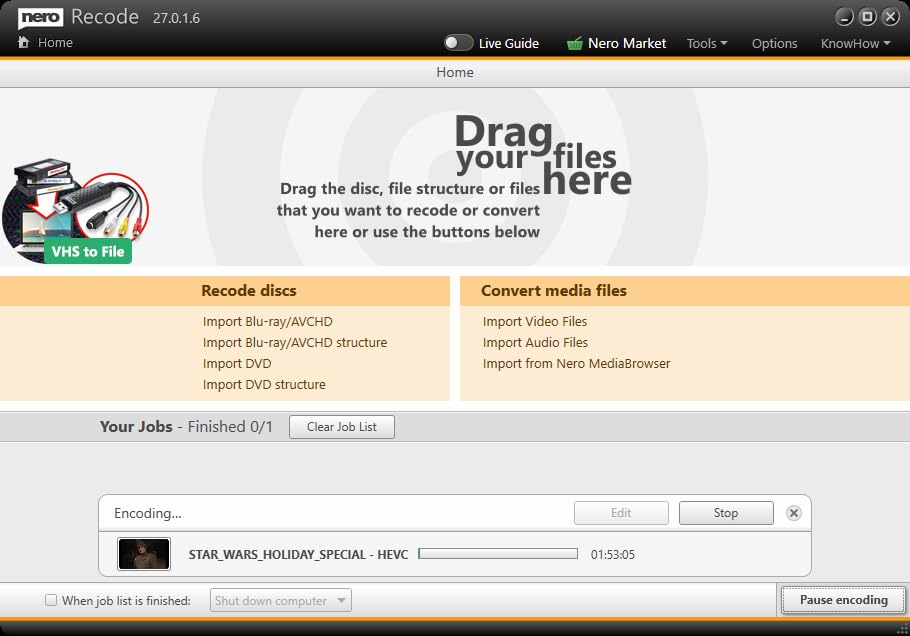Viewport: 910px width, 636px height.
Task: Remove the encoding job with the X icon
Action: click(x=793, y=513)
